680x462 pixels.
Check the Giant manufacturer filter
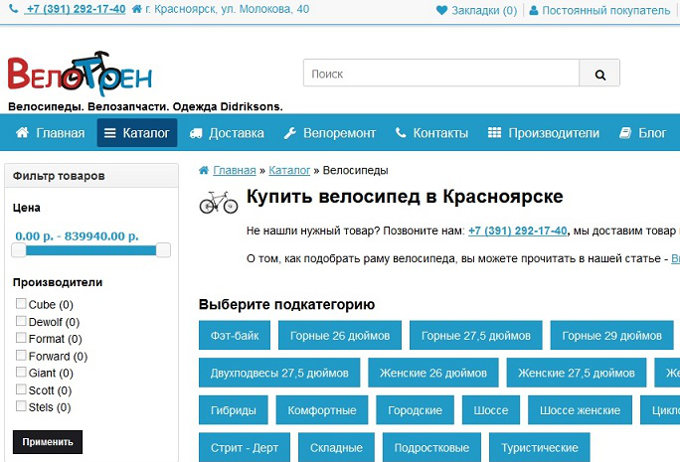point(21,372)
